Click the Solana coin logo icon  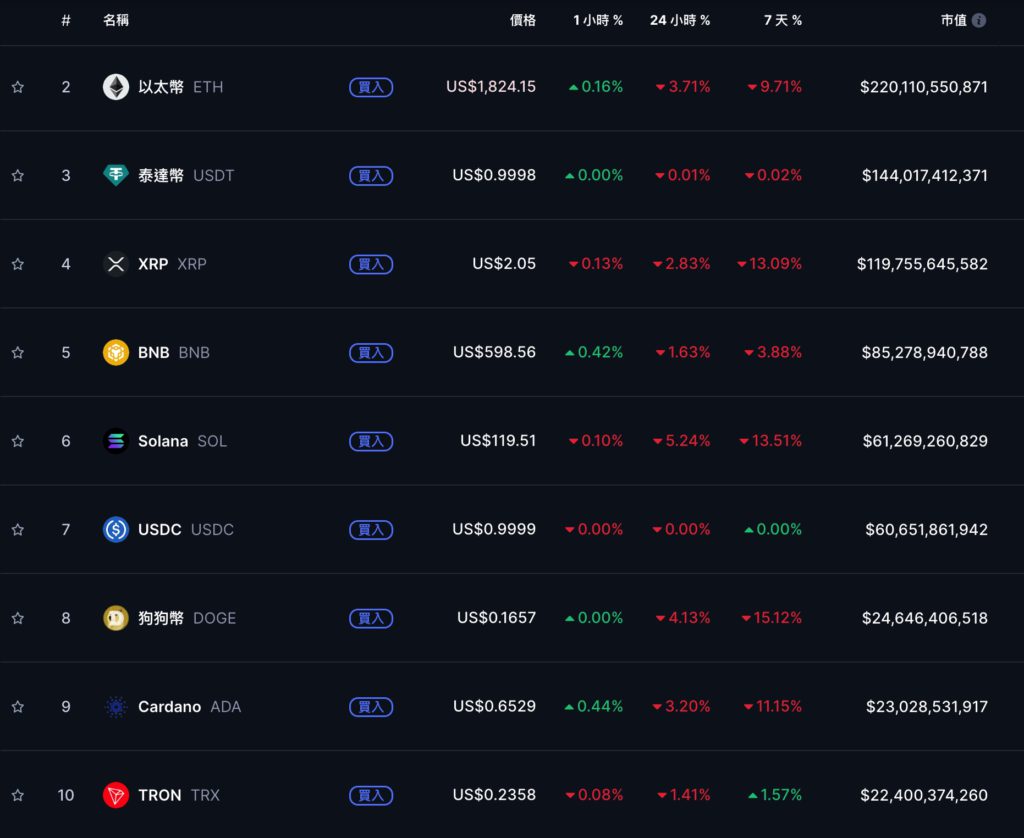[x=116, y=441]
